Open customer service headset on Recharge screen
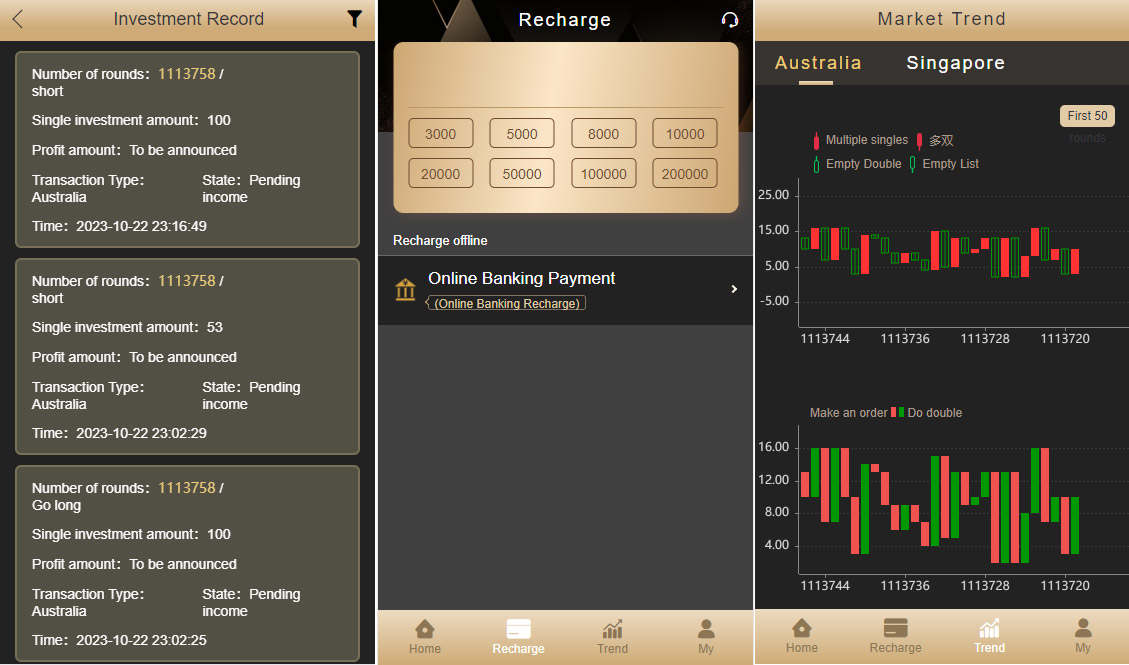Image resolution: width=1129 pixels, height=665 pixels. pos(730,20)
